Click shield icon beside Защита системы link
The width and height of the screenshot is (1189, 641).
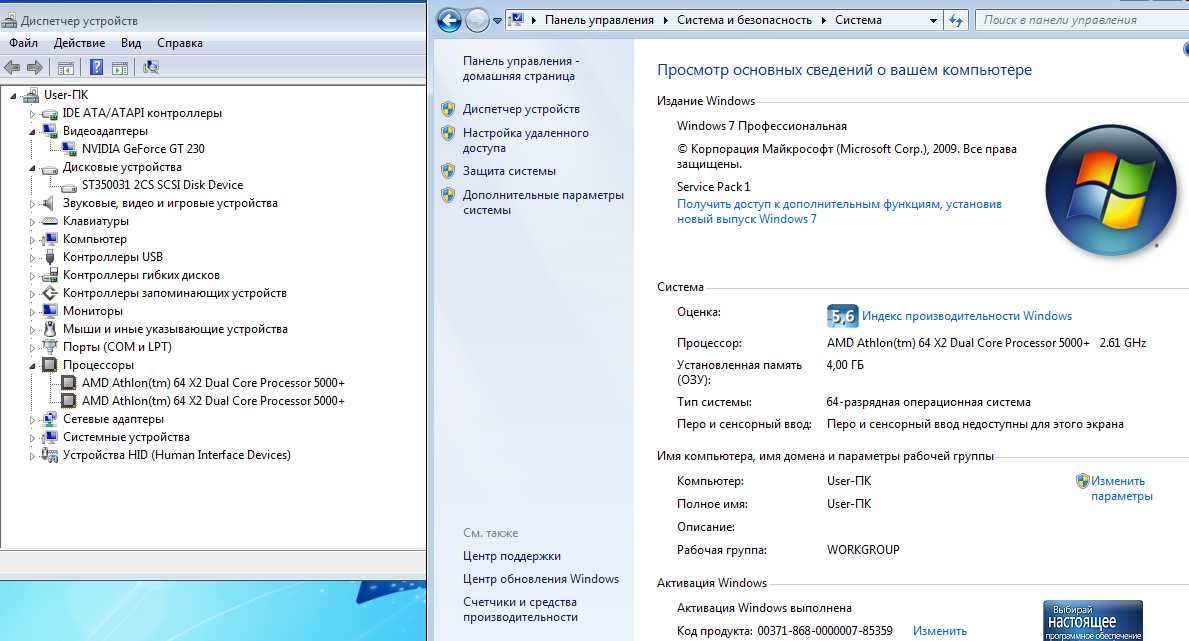pyautogui.click(x=448, y=171)
